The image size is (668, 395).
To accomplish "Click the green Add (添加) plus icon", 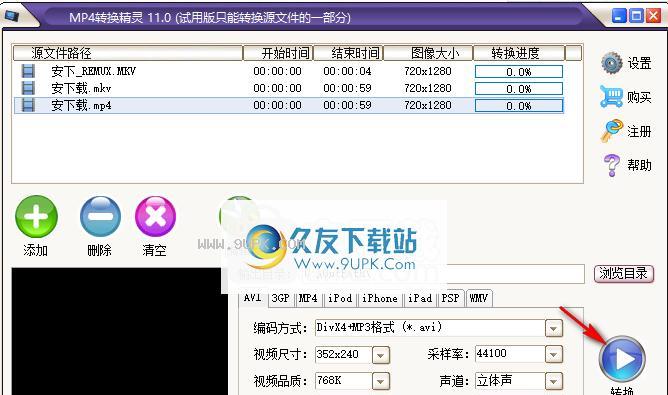I will [x=36, y=216].
